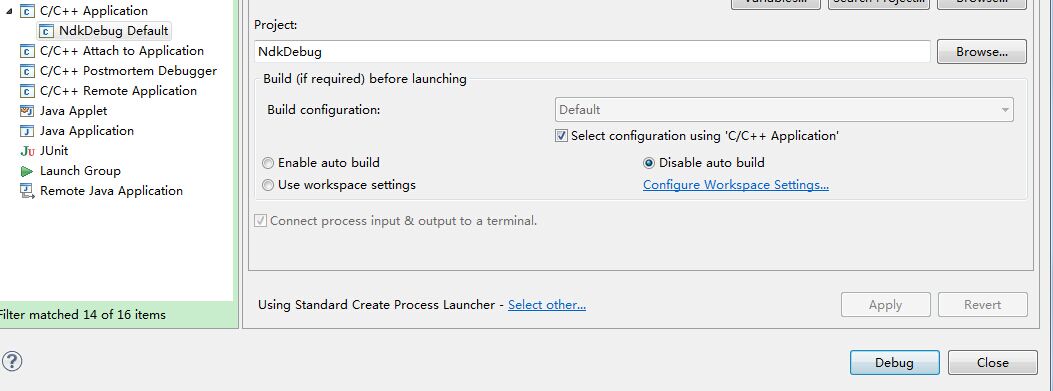Uncheck Select configuration using 'C/C++ Application'
This screenshot has width=1053, height=391.
click(561, 136)
